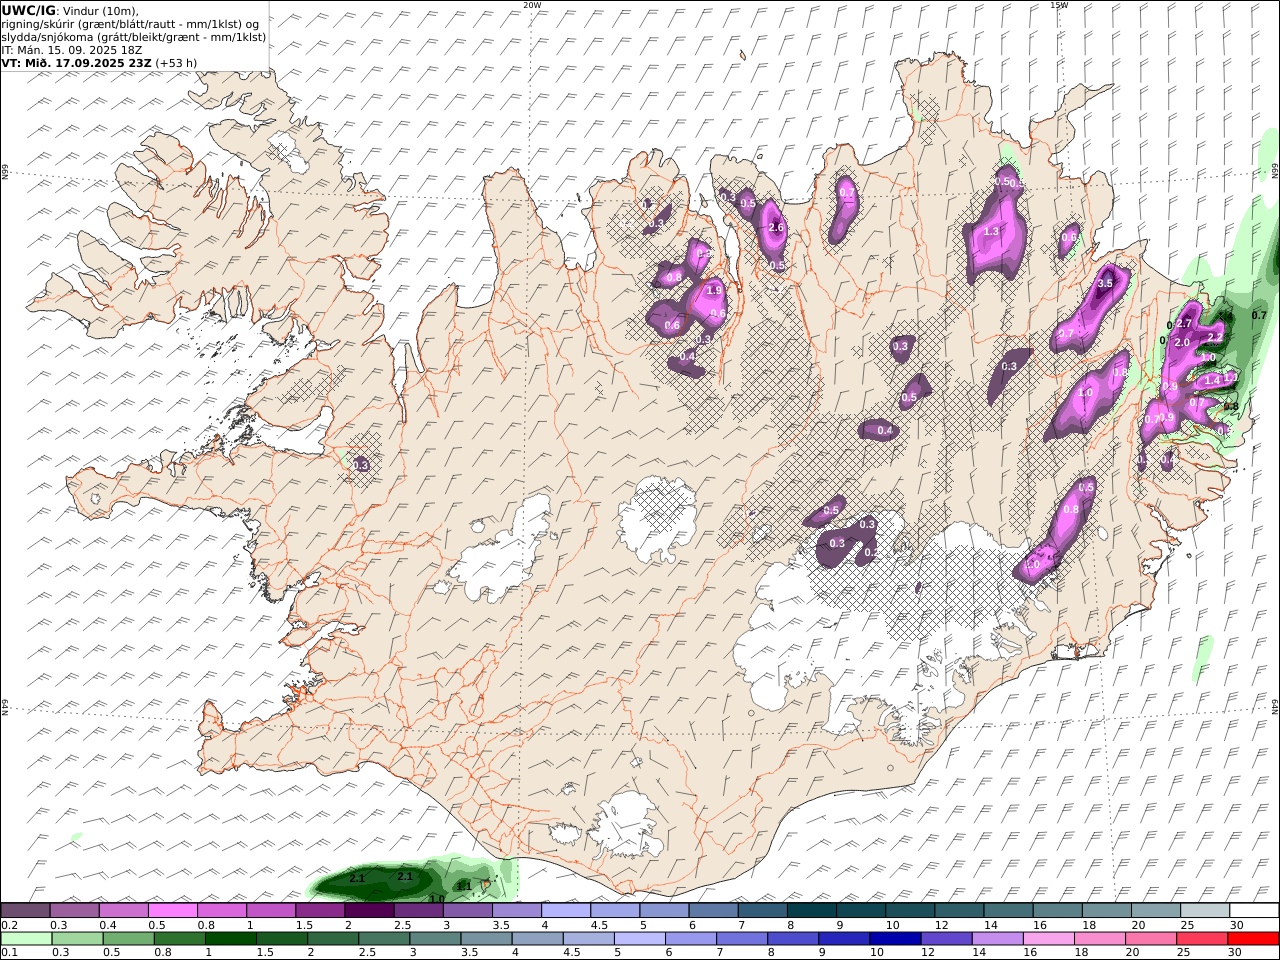The width and height of the screenshot is (1280, 960).
Task: Click upper legend swatch between 0.5 and 0.8
Action: click(172, 911)
